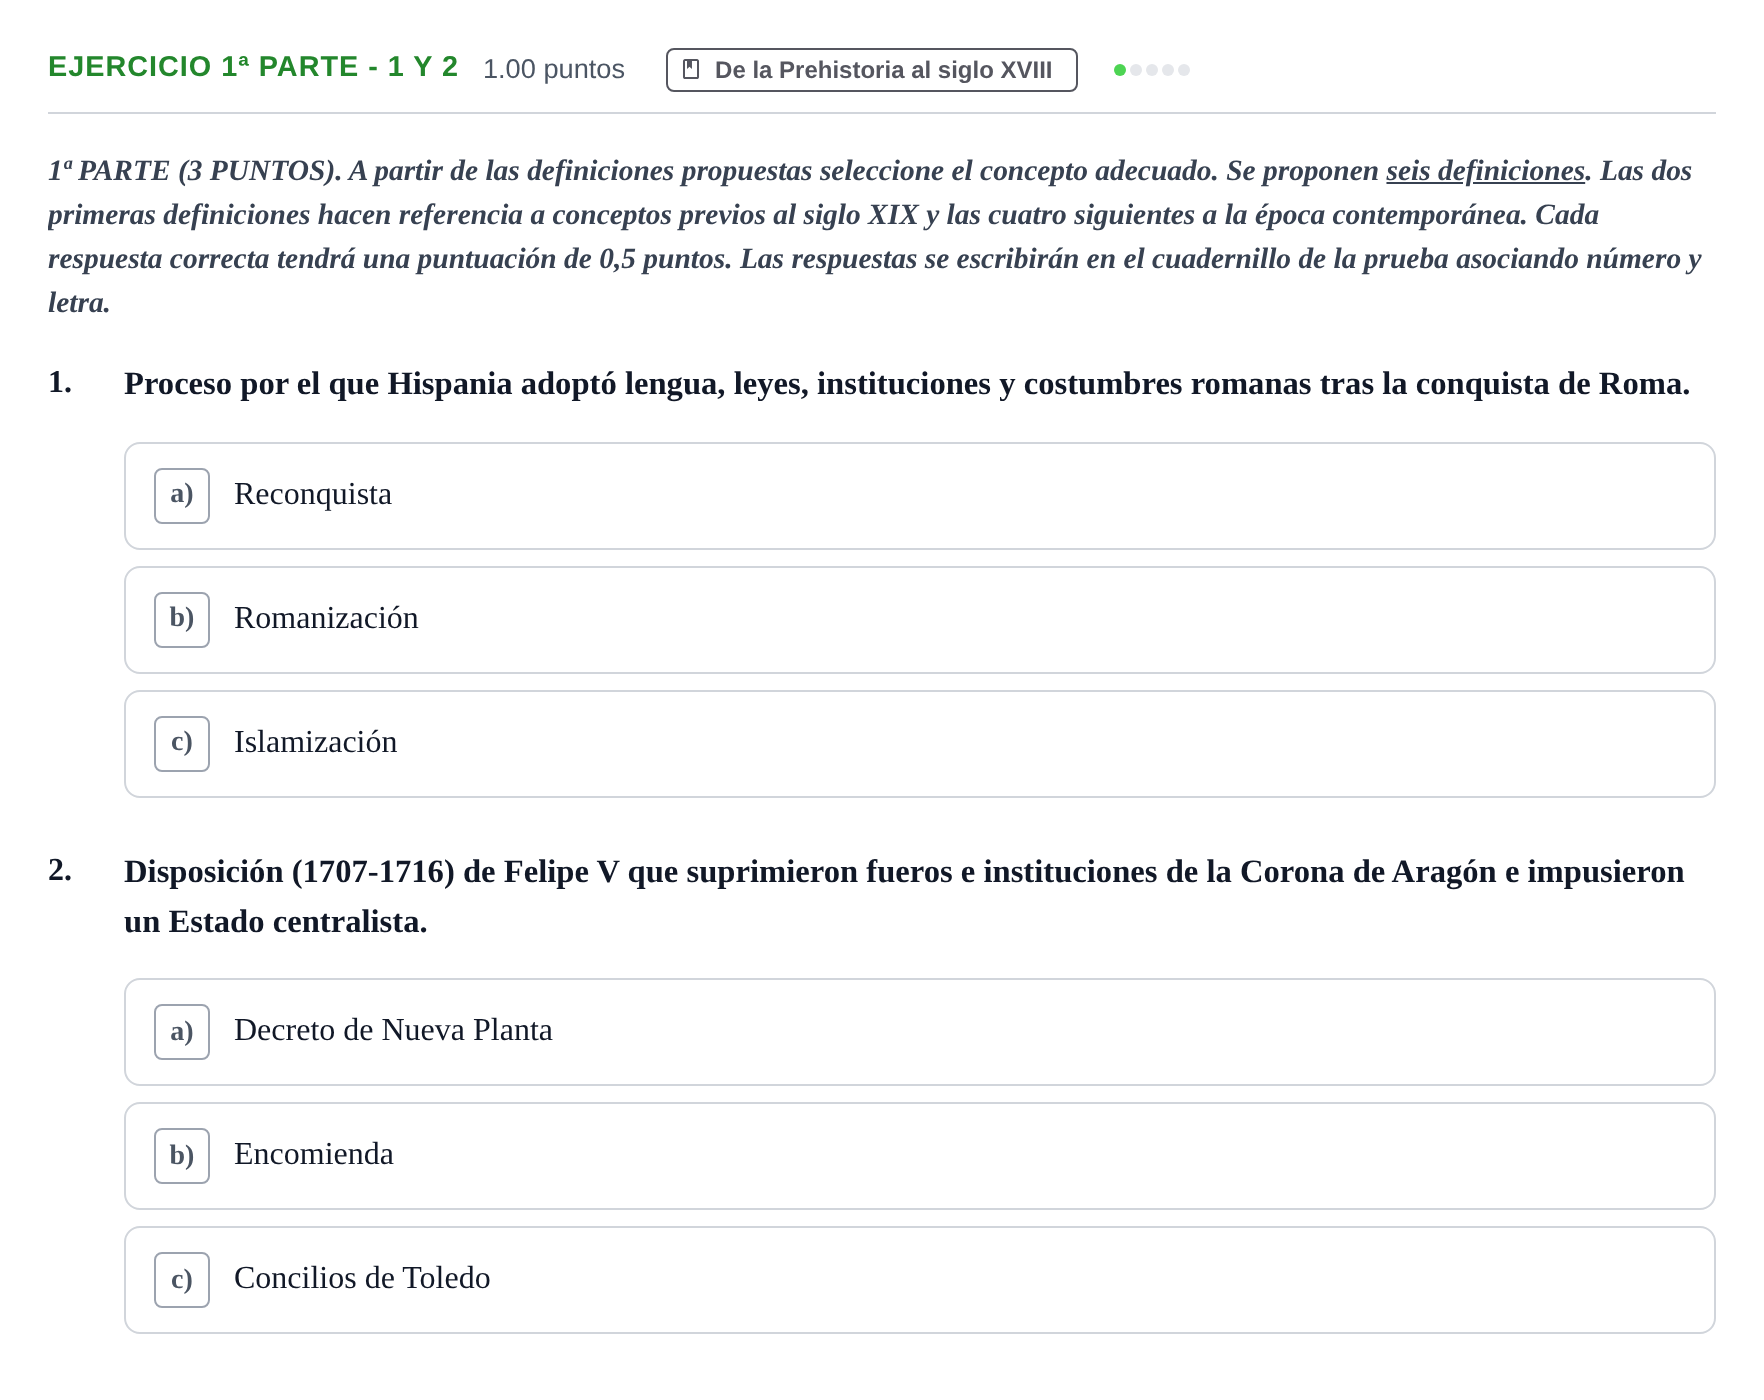Click the 'b)' letter box beside Encomienda
The image size is (1764, 1400).
click(x=182, y=1156)
